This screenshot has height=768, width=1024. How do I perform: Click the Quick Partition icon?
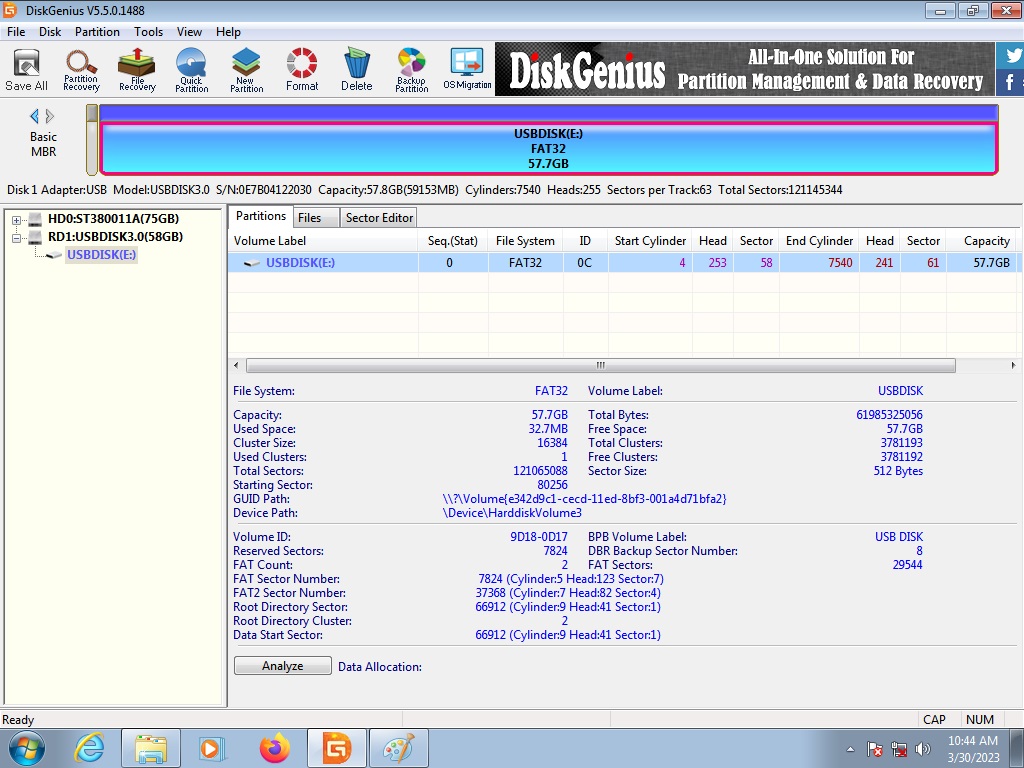[191, 69]
